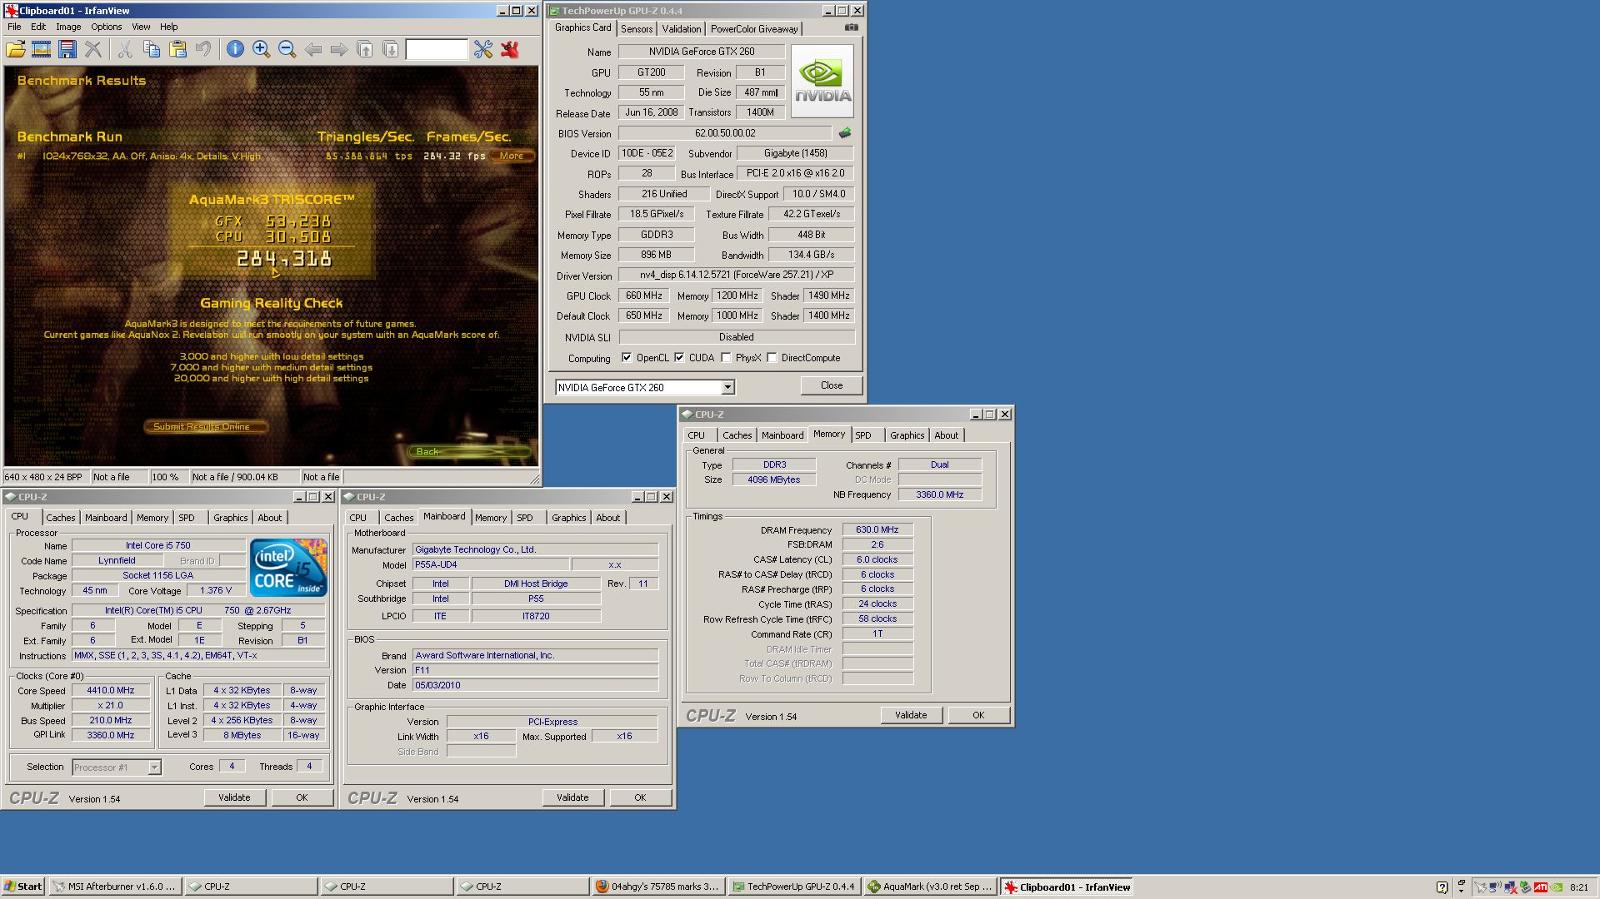Click OK in the CPU-Z Memory window
This screenshot has height=899, width=1600.
point(978,715)
